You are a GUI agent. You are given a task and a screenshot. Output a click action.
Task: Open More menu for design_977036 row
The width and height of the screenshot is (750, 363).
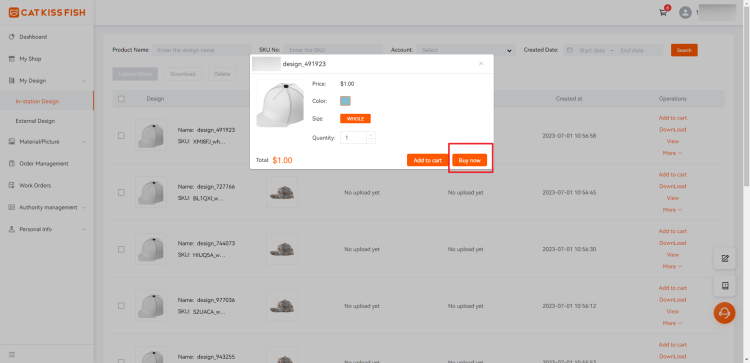pos(672,323)
